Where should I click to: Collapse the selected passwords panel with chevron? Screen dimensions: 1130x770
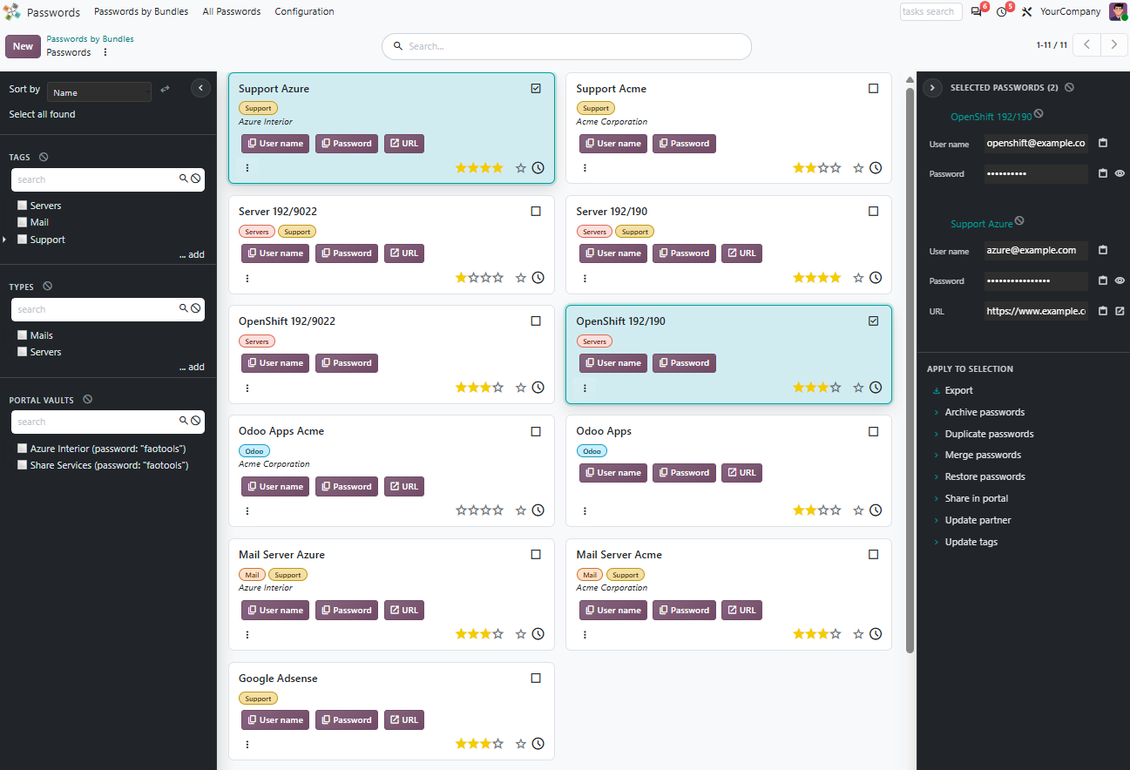[x=932, y=87]
